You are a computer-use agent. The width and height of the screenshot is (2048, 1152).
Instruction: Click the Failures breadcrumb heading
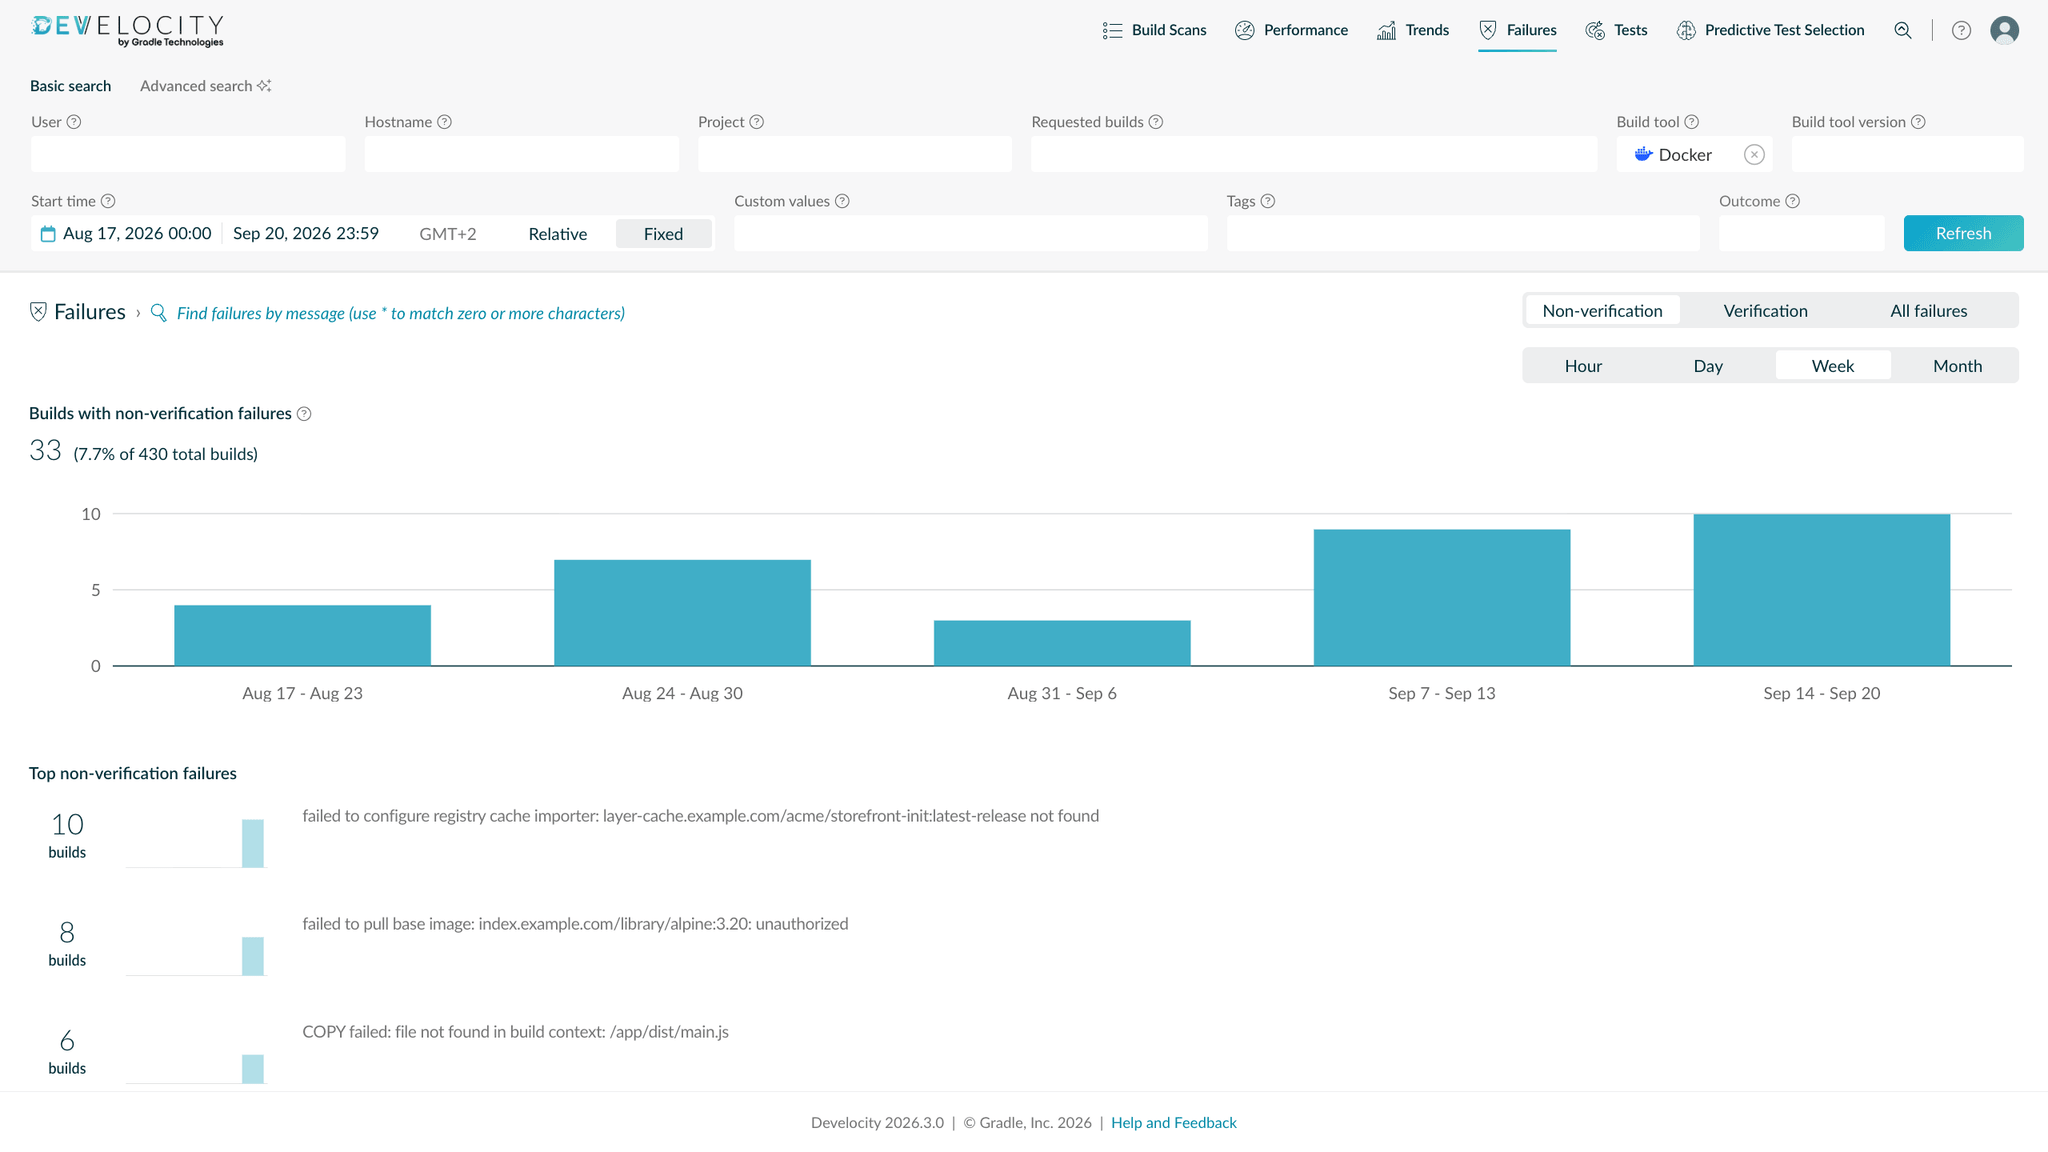[90, 312]
